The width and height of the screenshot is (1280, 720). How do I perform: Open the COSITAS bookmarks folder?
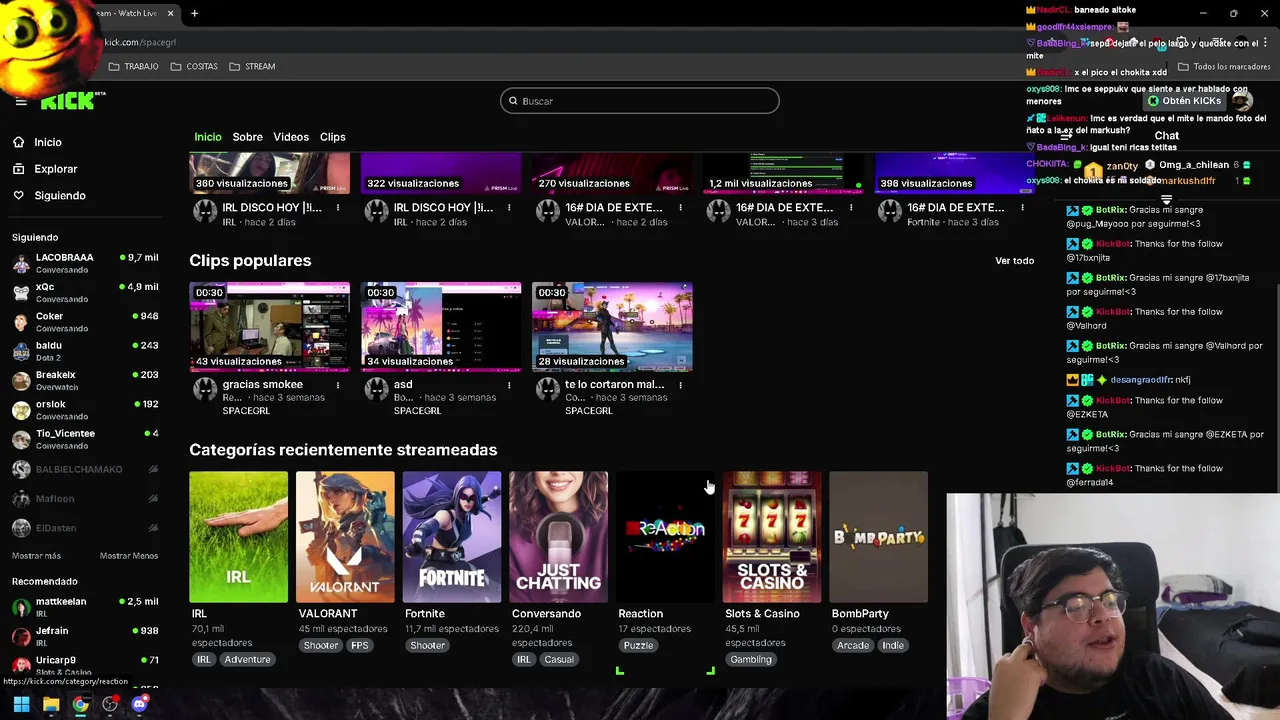(x=194, y=66)
